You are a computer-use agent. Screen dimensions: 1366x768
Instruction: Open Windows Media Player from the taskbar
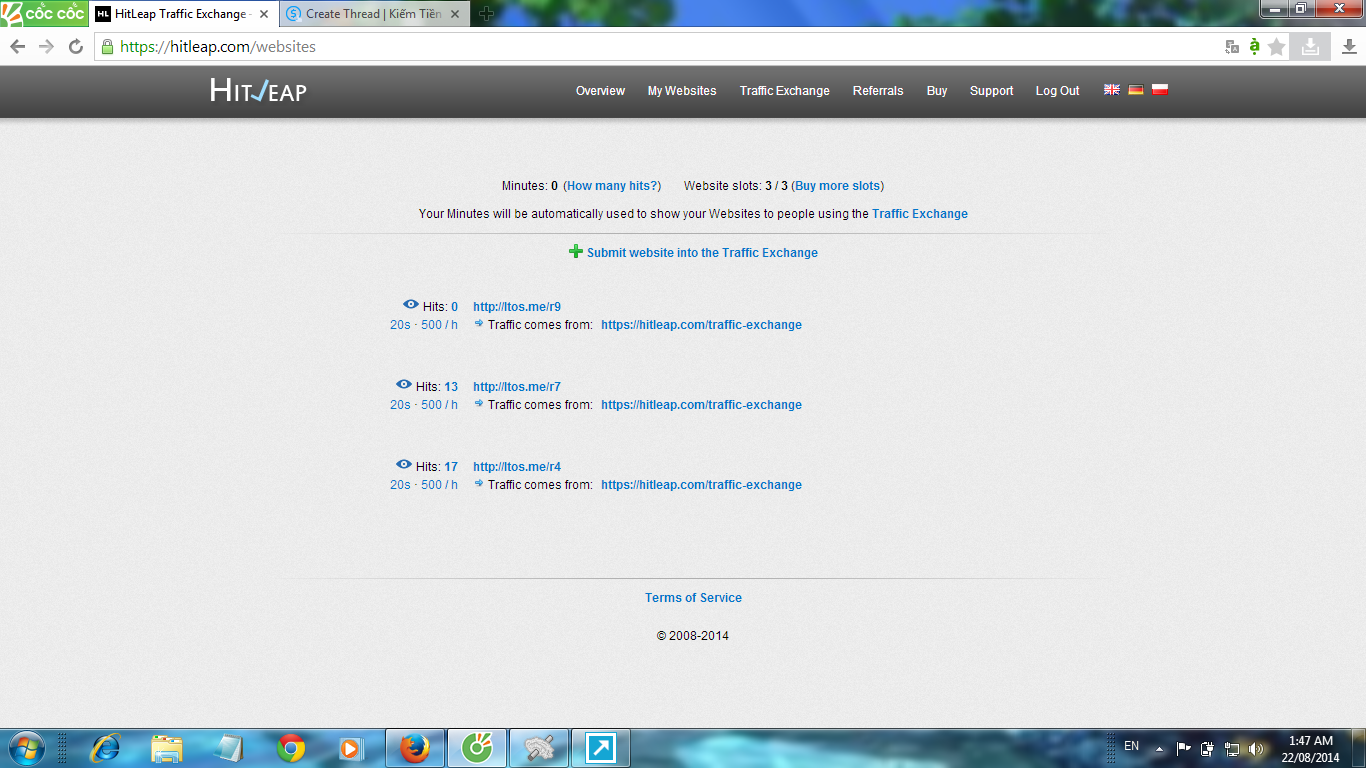pyautogui.click(x=351, y=748)
